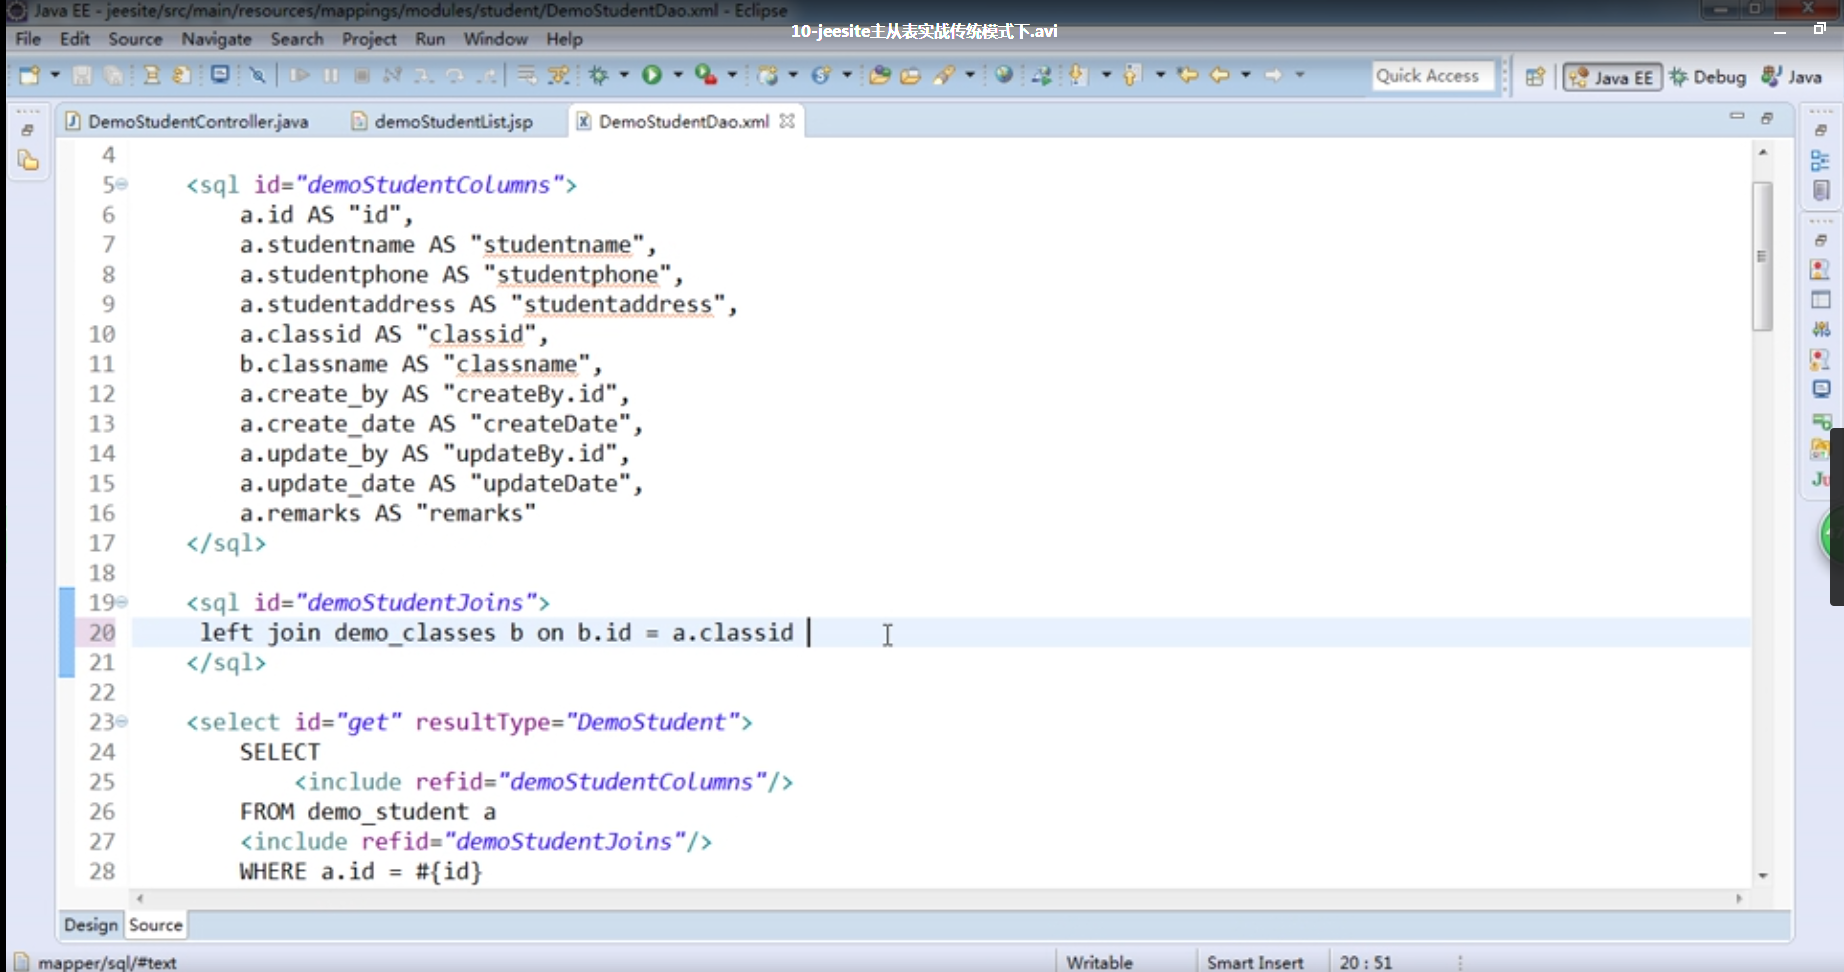This screenshot has height=972, width=1844.
Task: Click the green Run button
Action: pyautogui.click(x=652, y=75)
